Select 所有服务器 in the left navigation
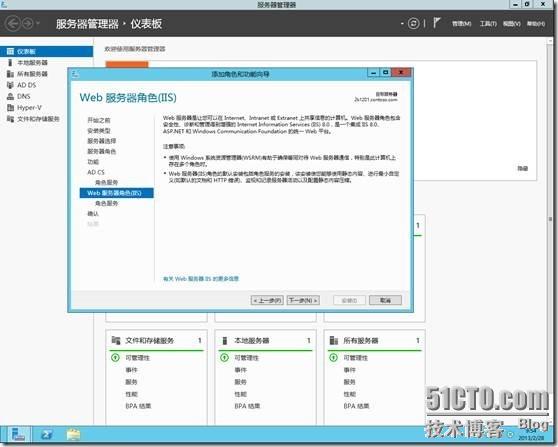558x447 pixels. [x=32, y=74]
